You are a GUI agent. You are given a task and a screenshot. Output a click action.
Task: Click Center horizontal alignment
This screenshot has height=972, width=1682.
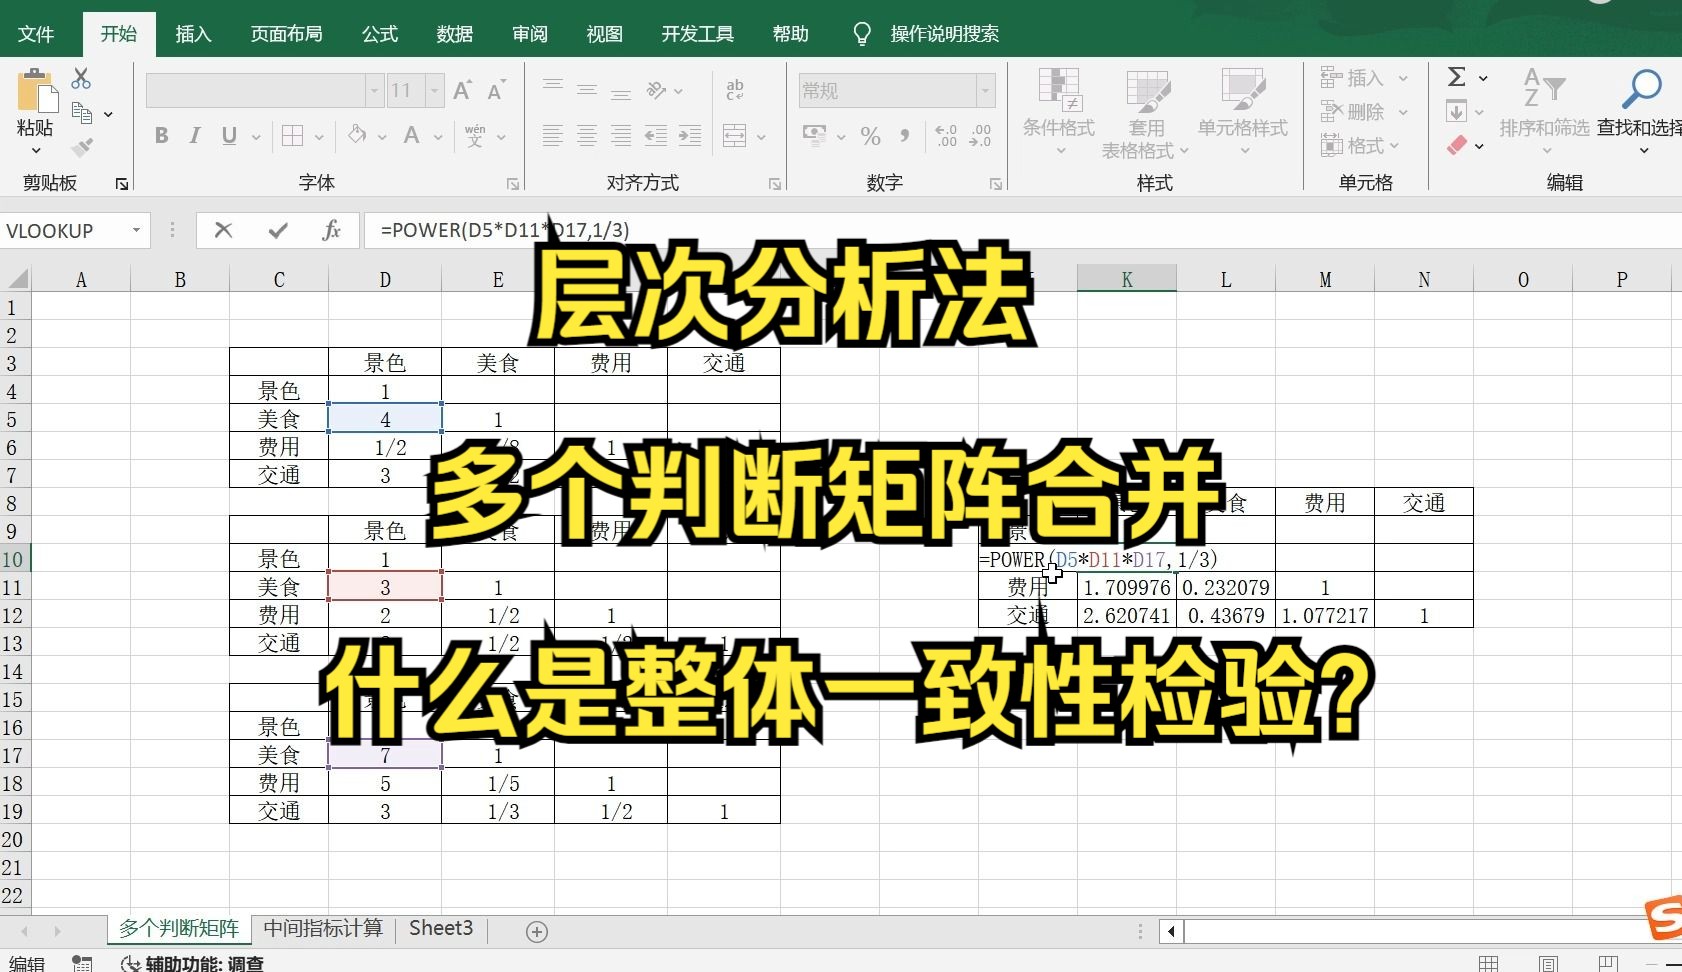point(587,136)
